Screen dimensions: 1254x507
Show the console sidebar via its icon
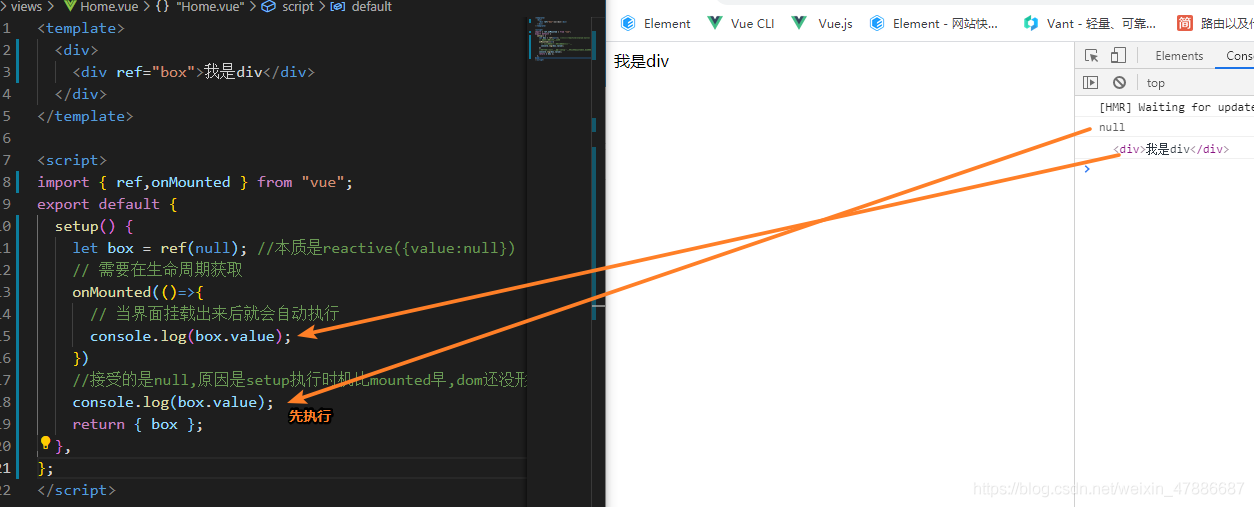[x=1091, y=83]
